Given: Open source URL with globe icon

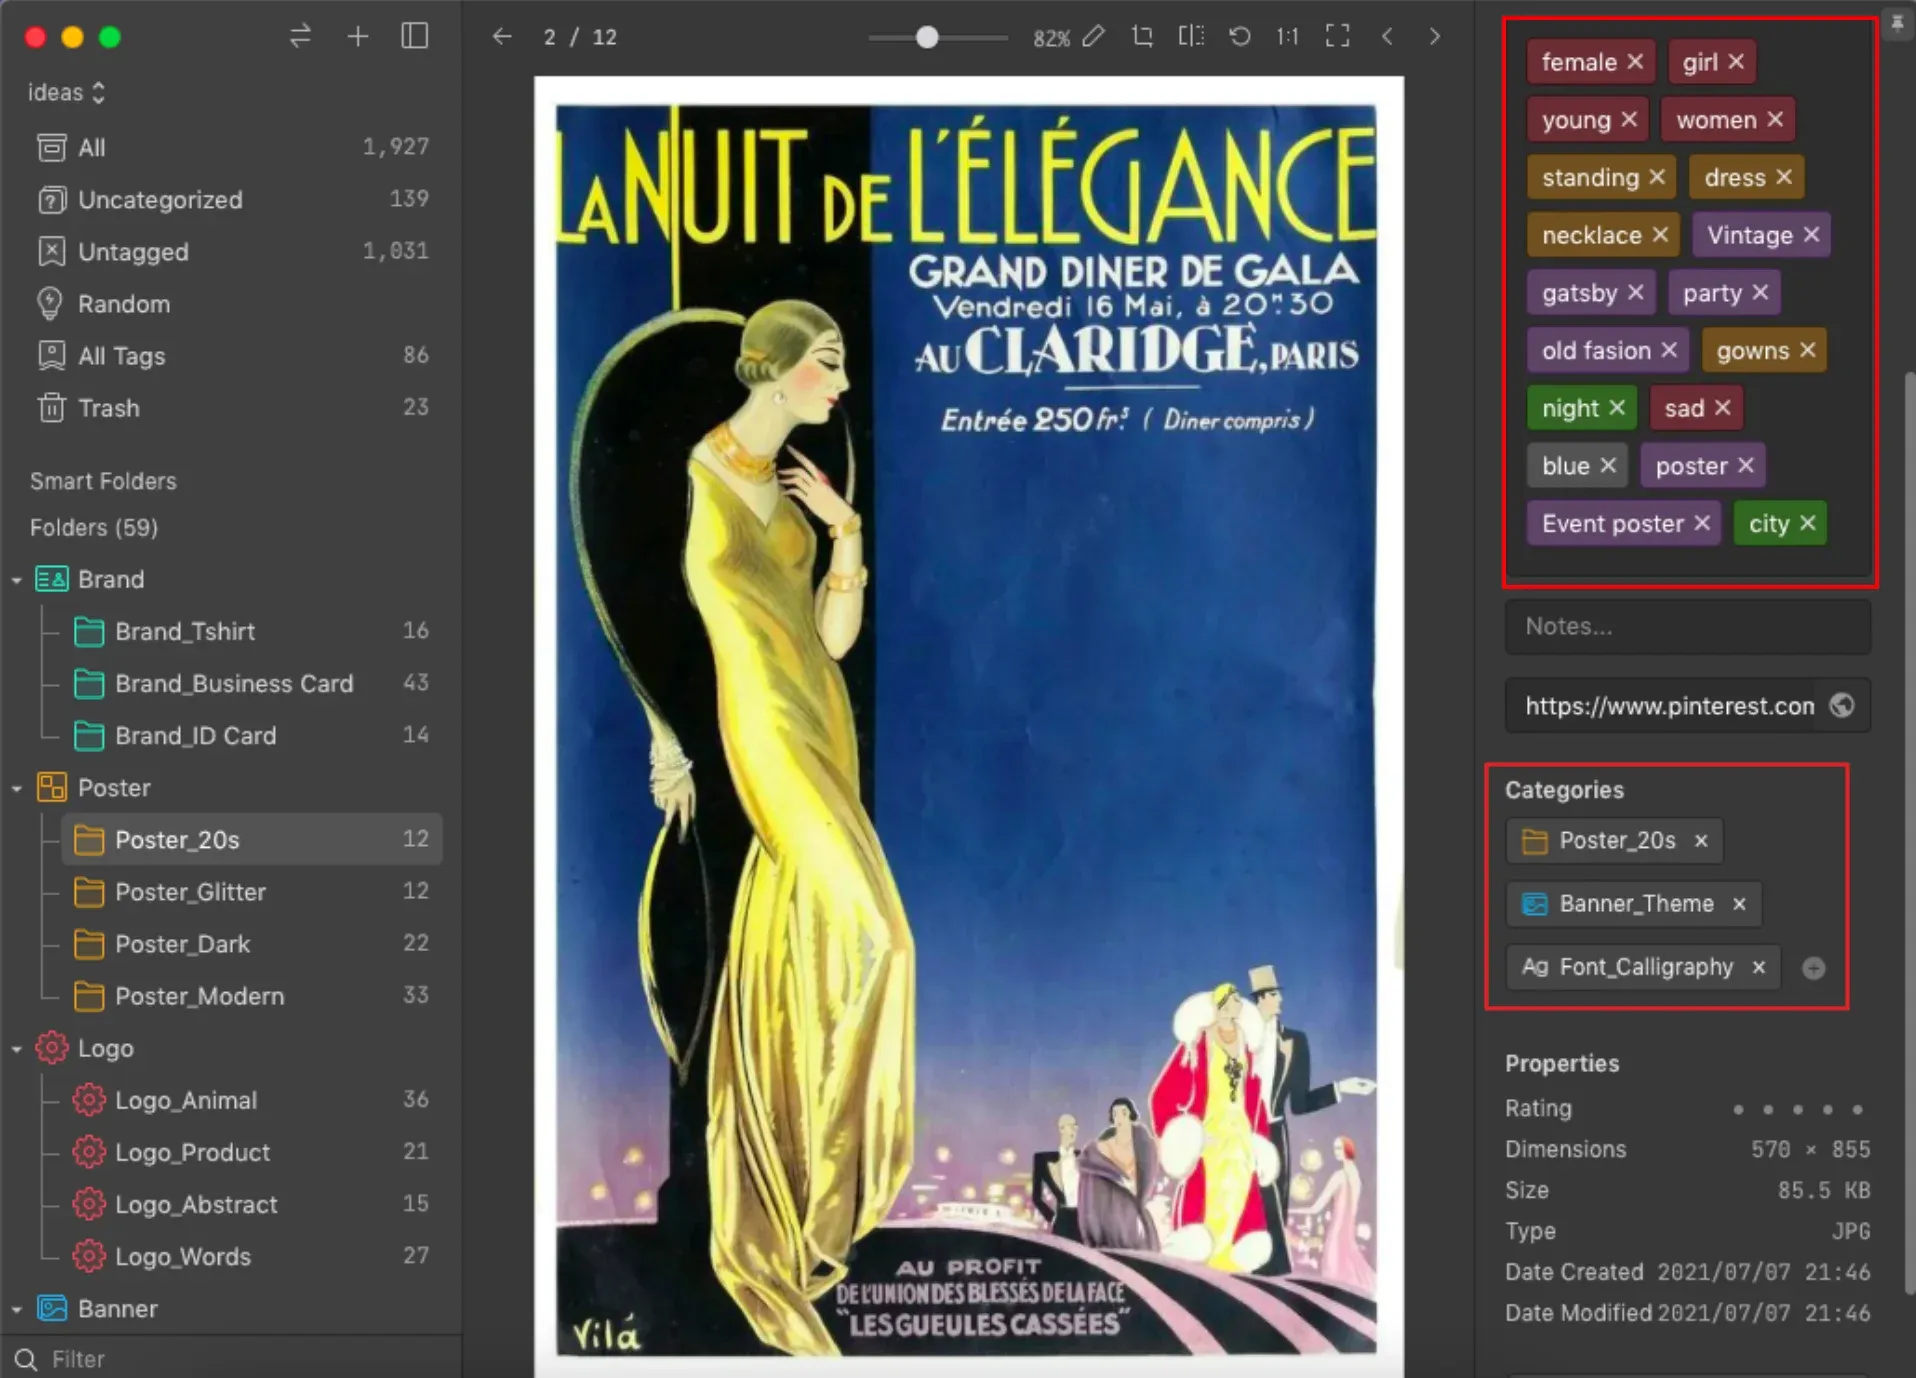Looking at the screenshot, I should click(x=1842, y=706).
